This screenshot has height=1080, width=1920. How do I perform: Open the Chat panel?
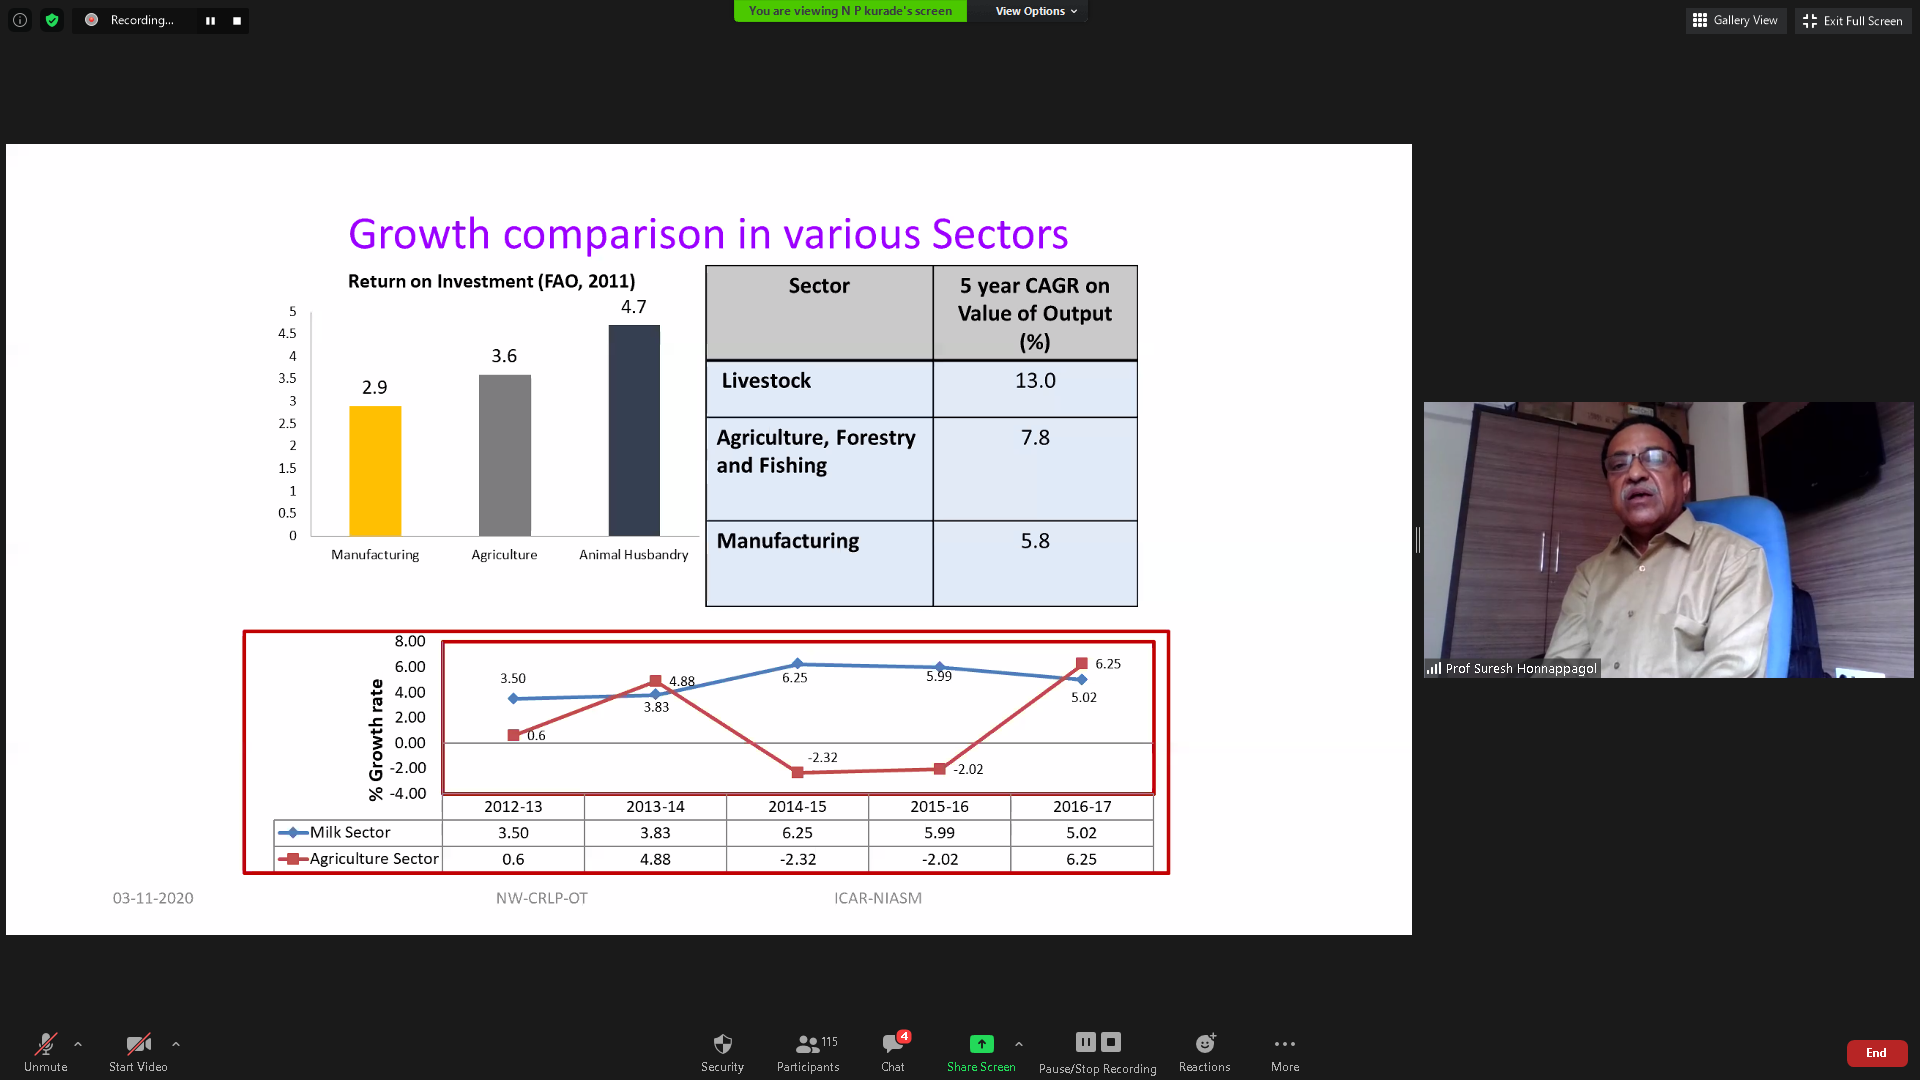(x=893, y=1052)
